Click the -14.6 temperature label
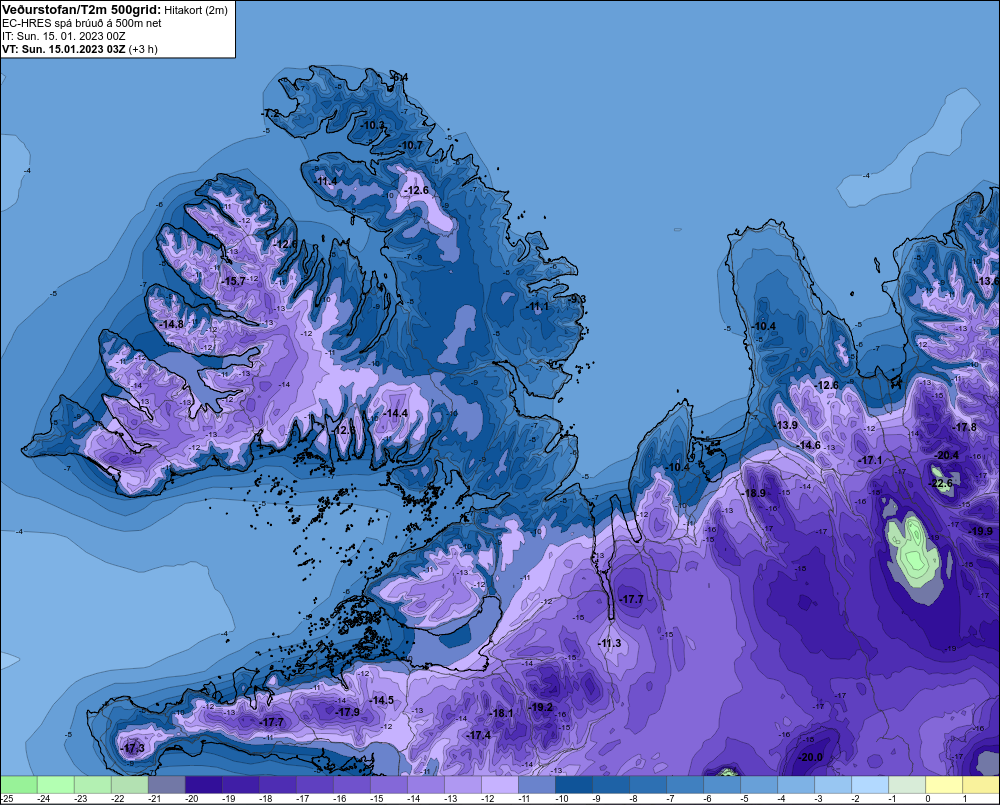The height and width of the screenshot is (805, 1000). pos(809,445)
